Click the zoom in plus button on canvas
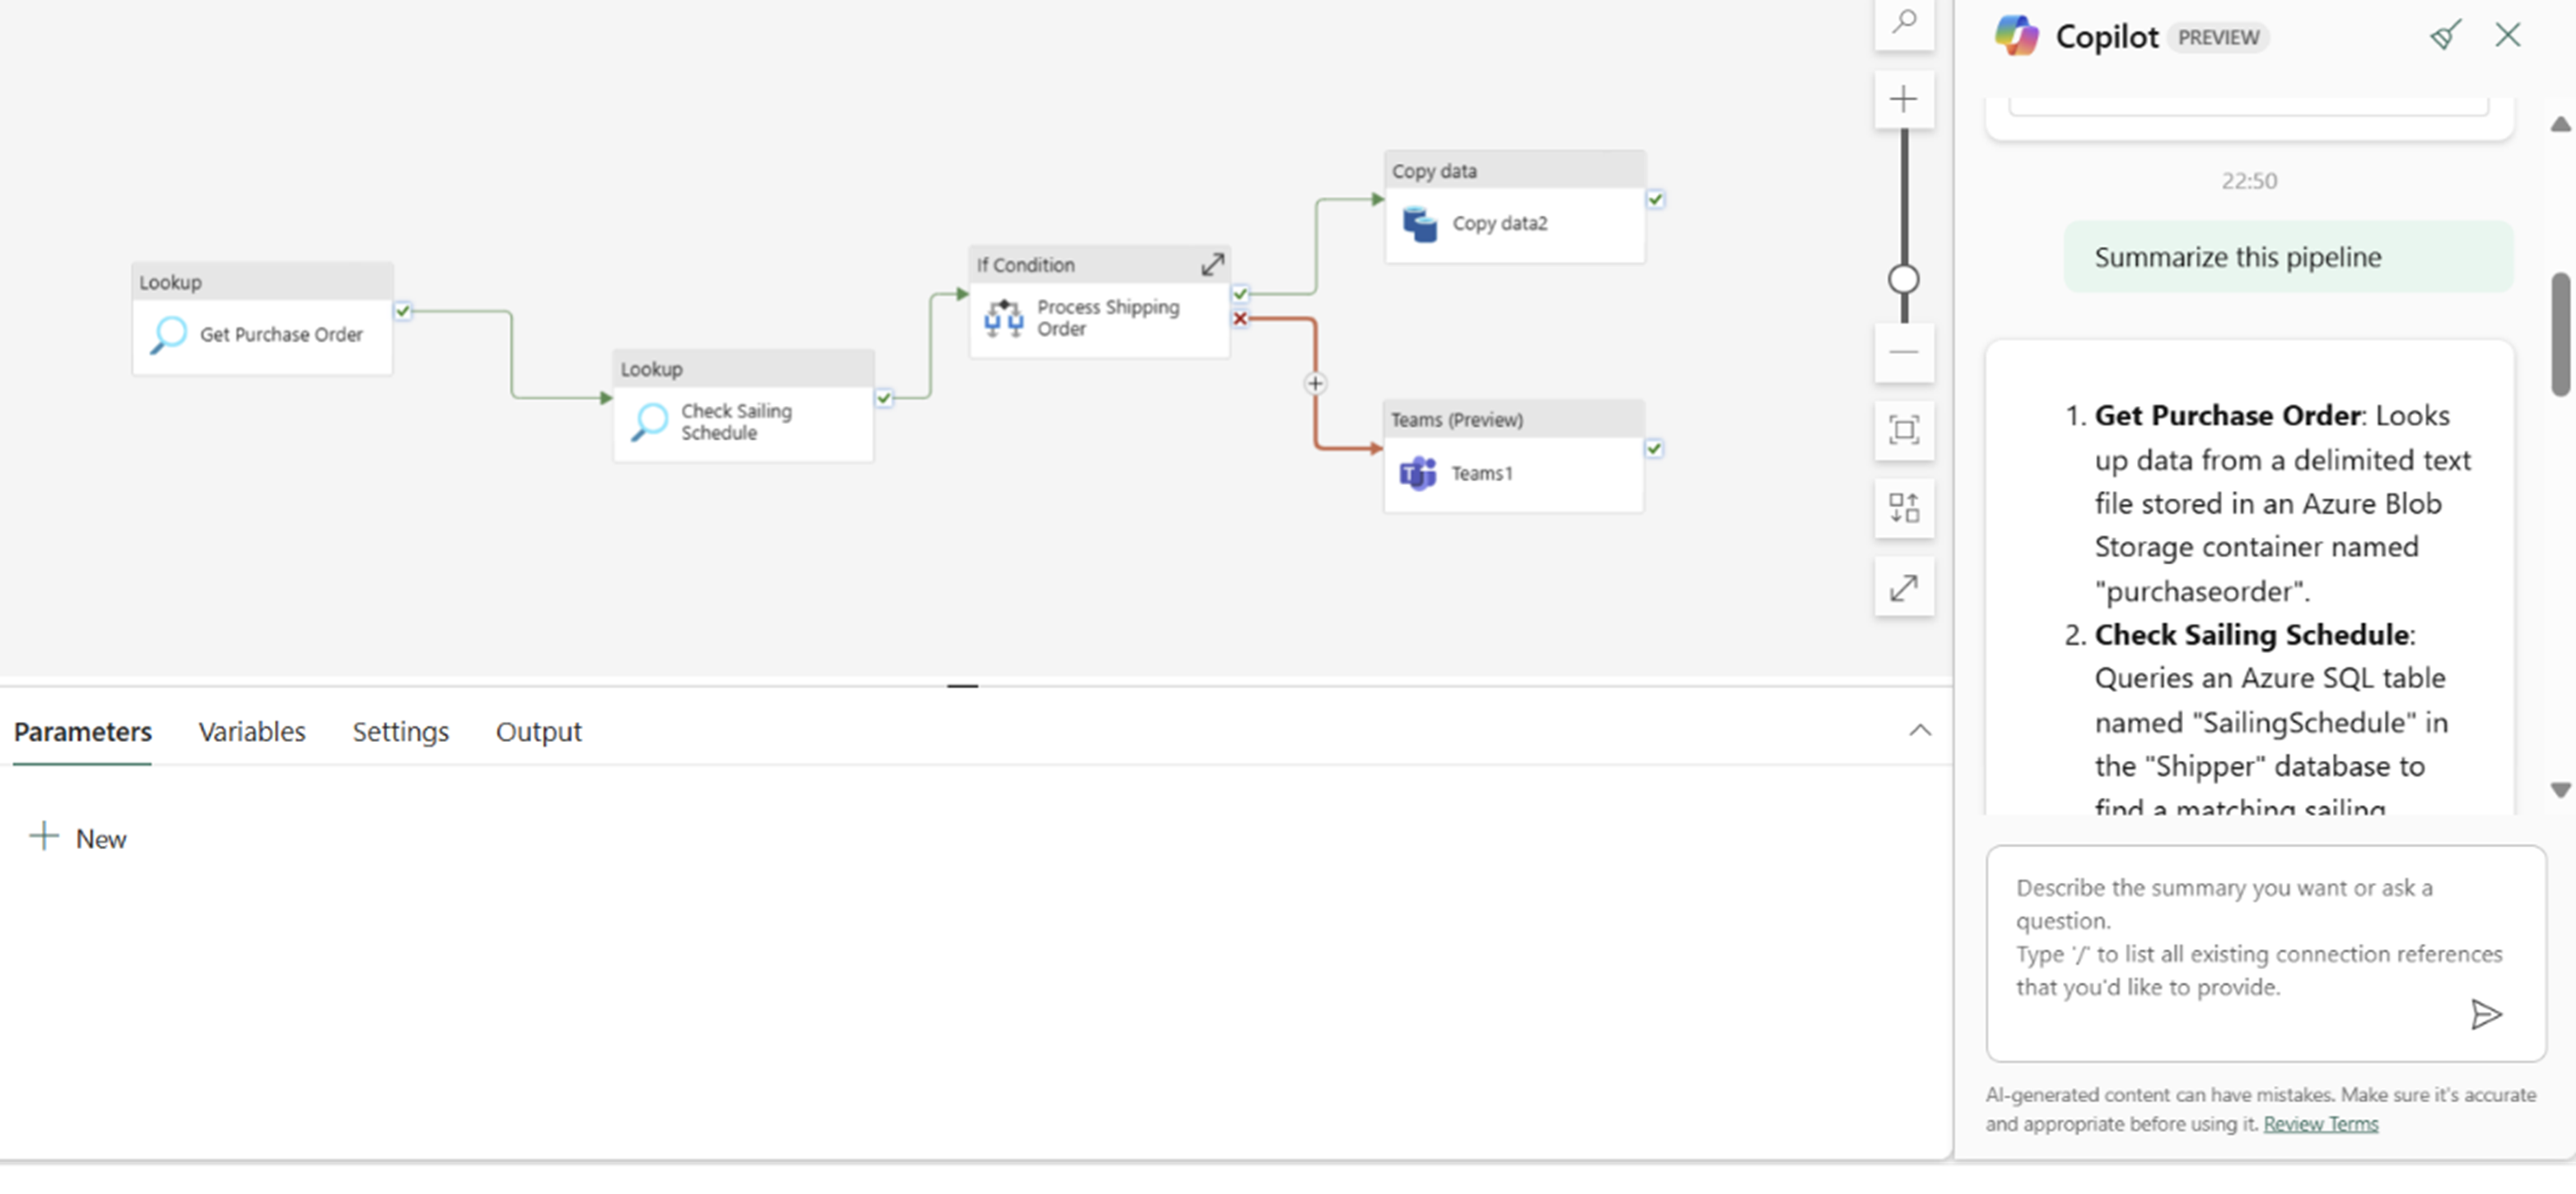2576x1194 pixels. [x=1902, y=100]
